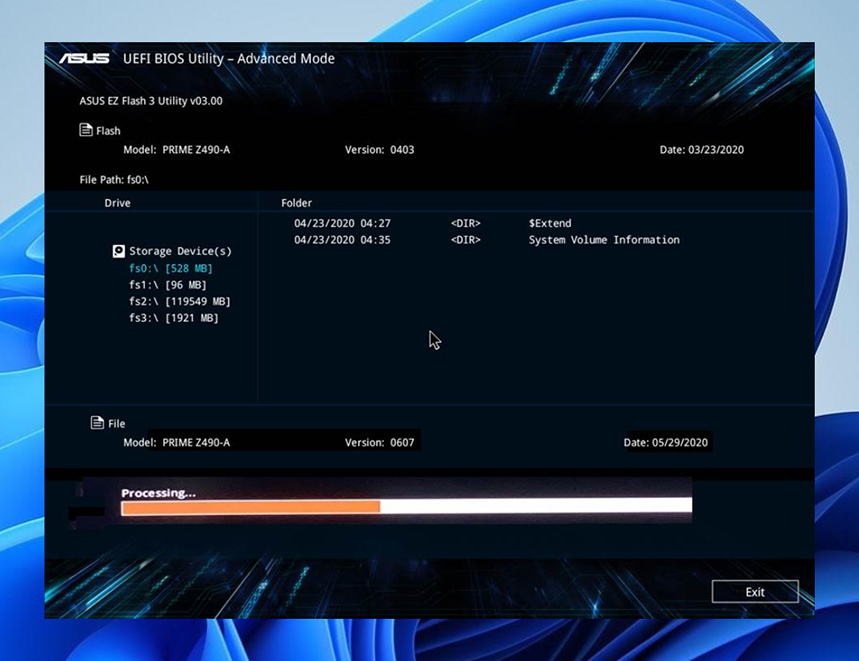Open the System Volume Information folder
This screenshot has width=859, height=661.
[604, 240]
